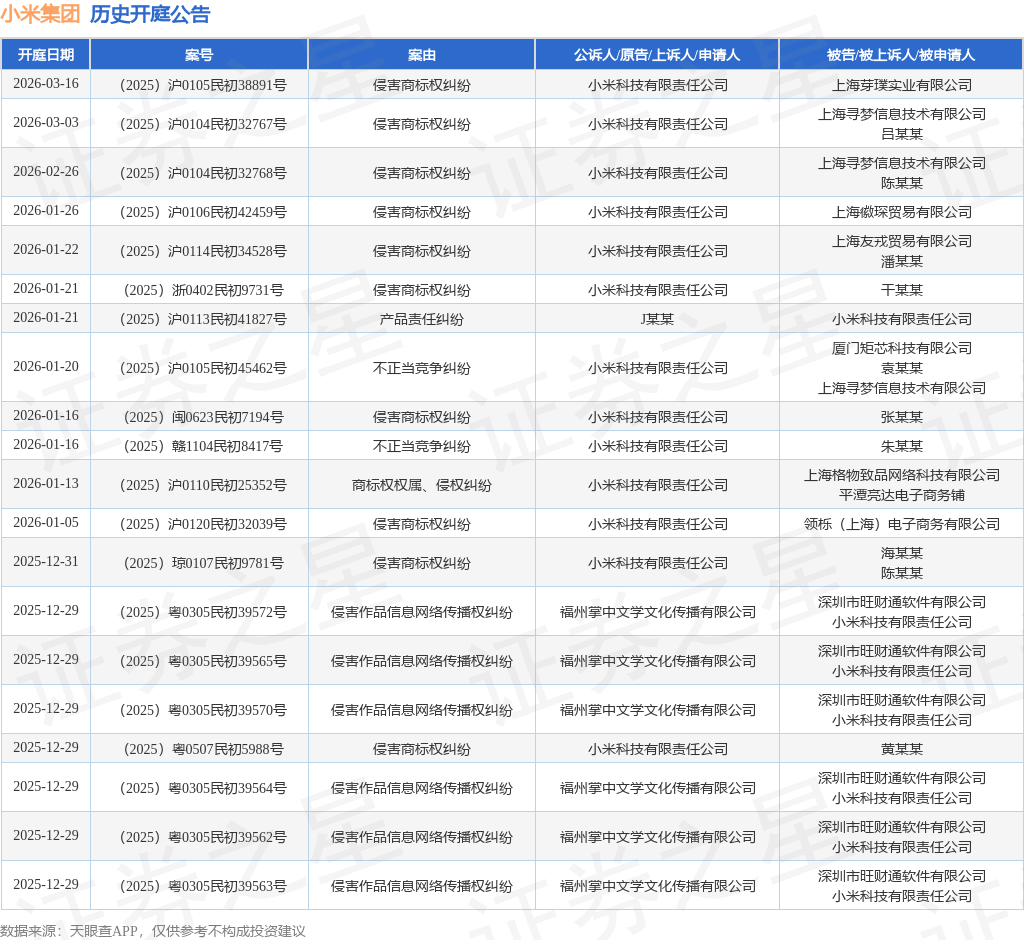
Task: Click 小米科技有限责任公司 defendant in the J某某 row
Action: click(901, 319)
